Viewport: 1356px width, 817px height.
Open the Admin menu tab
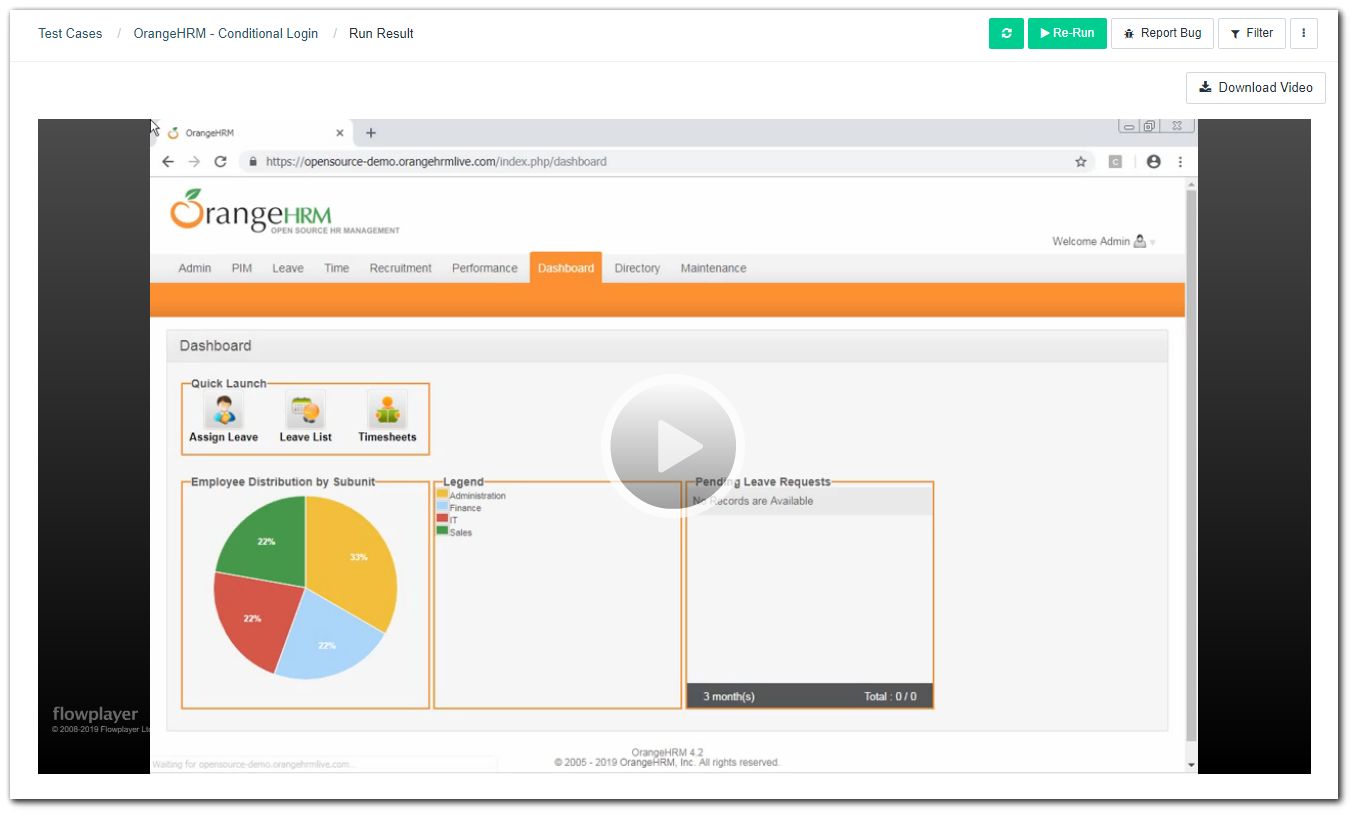[195, 268]
